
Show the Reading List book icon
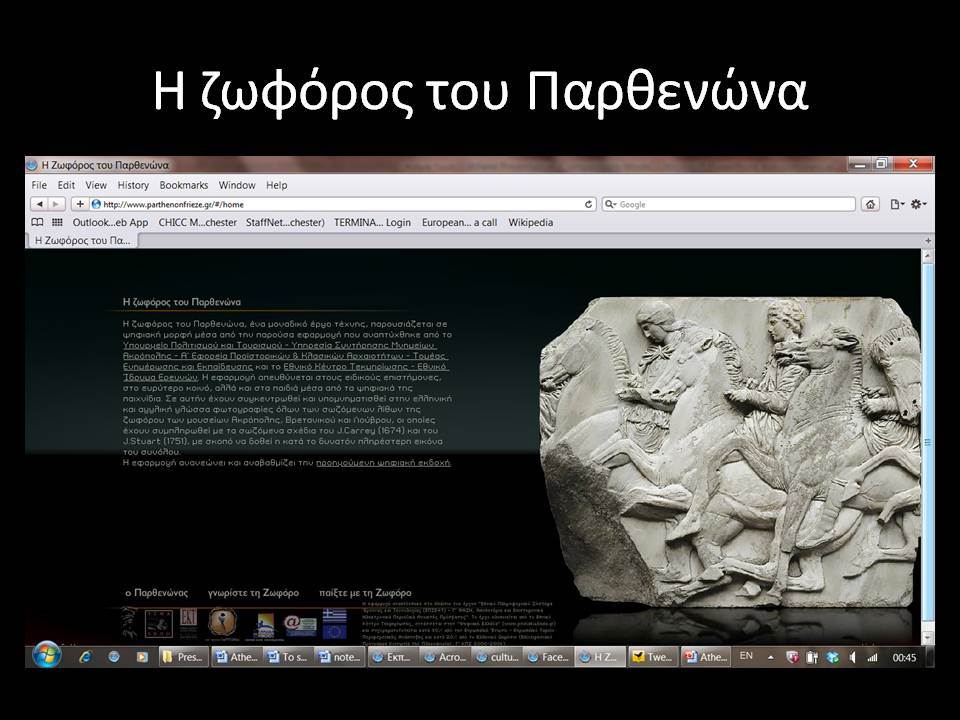pos(37,222)
